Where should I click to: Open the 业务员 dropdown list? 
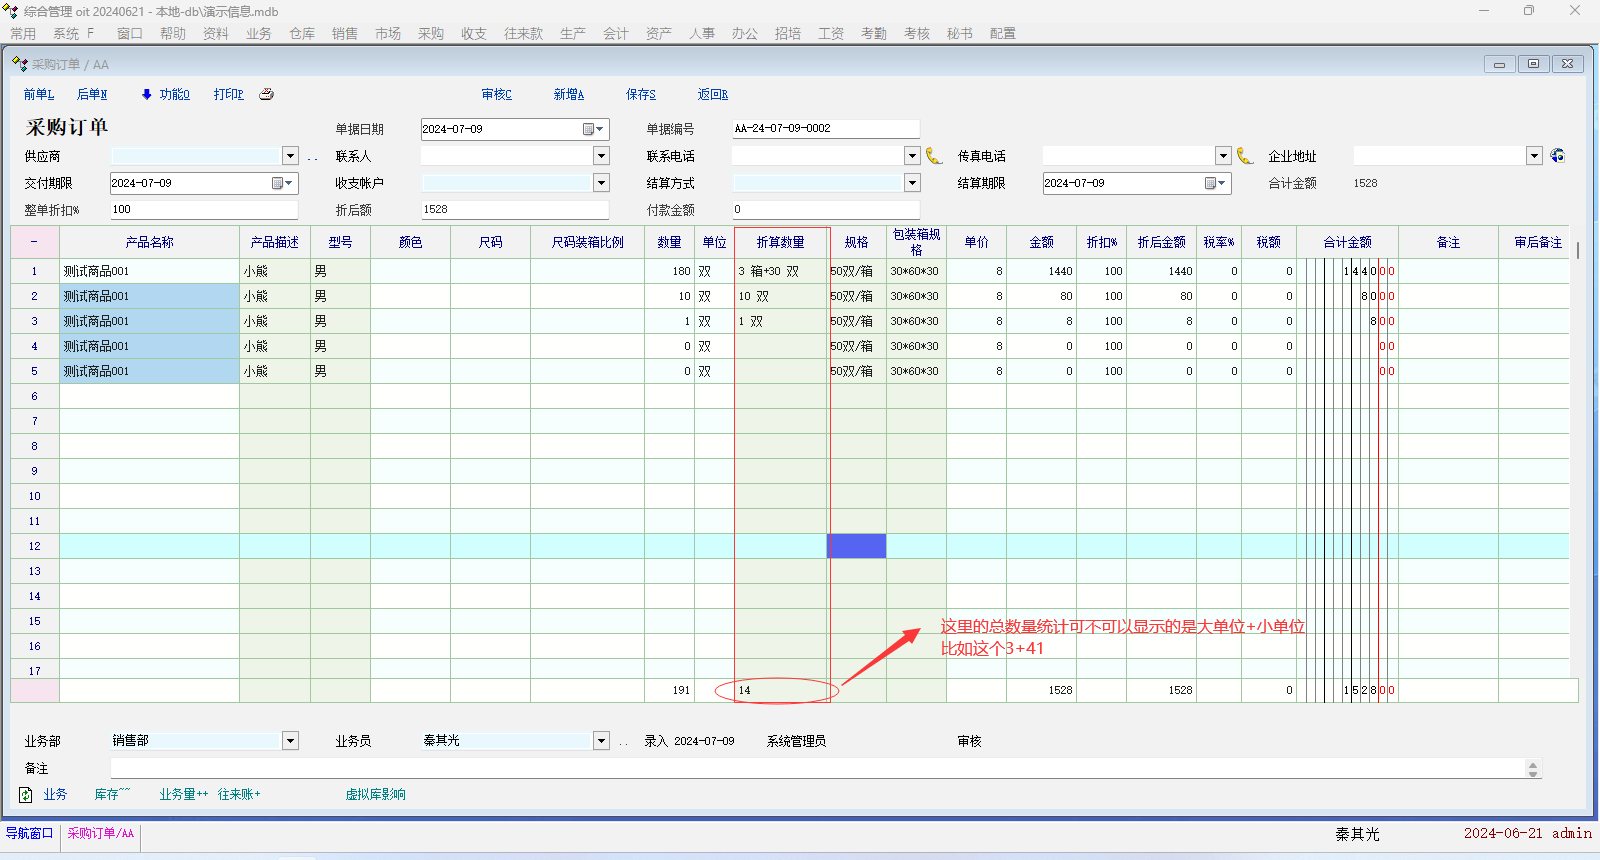pos(601,741)
